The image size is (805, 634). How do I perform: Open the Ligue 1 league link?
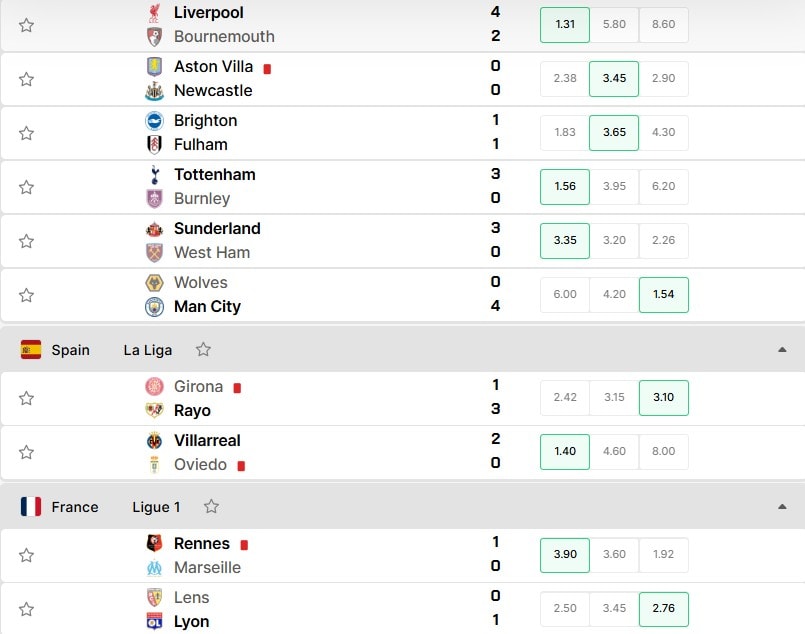157,507
